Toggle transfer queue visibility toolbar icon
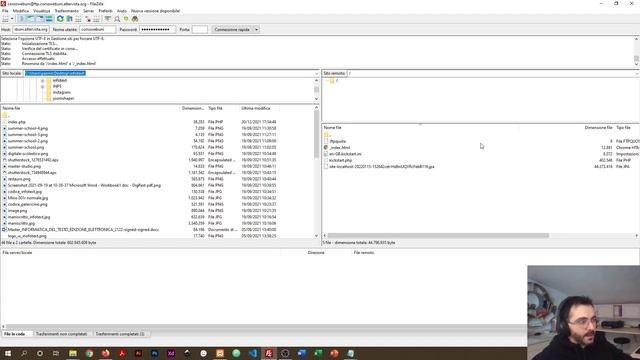640x360 pixels. click(x=49, y=19)
